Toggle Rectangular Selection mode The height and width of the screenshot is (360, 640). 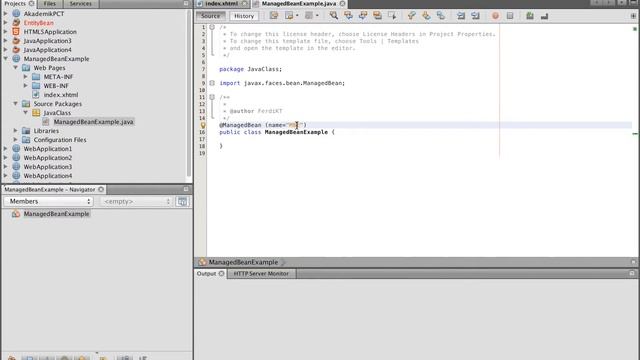(392, 16)
